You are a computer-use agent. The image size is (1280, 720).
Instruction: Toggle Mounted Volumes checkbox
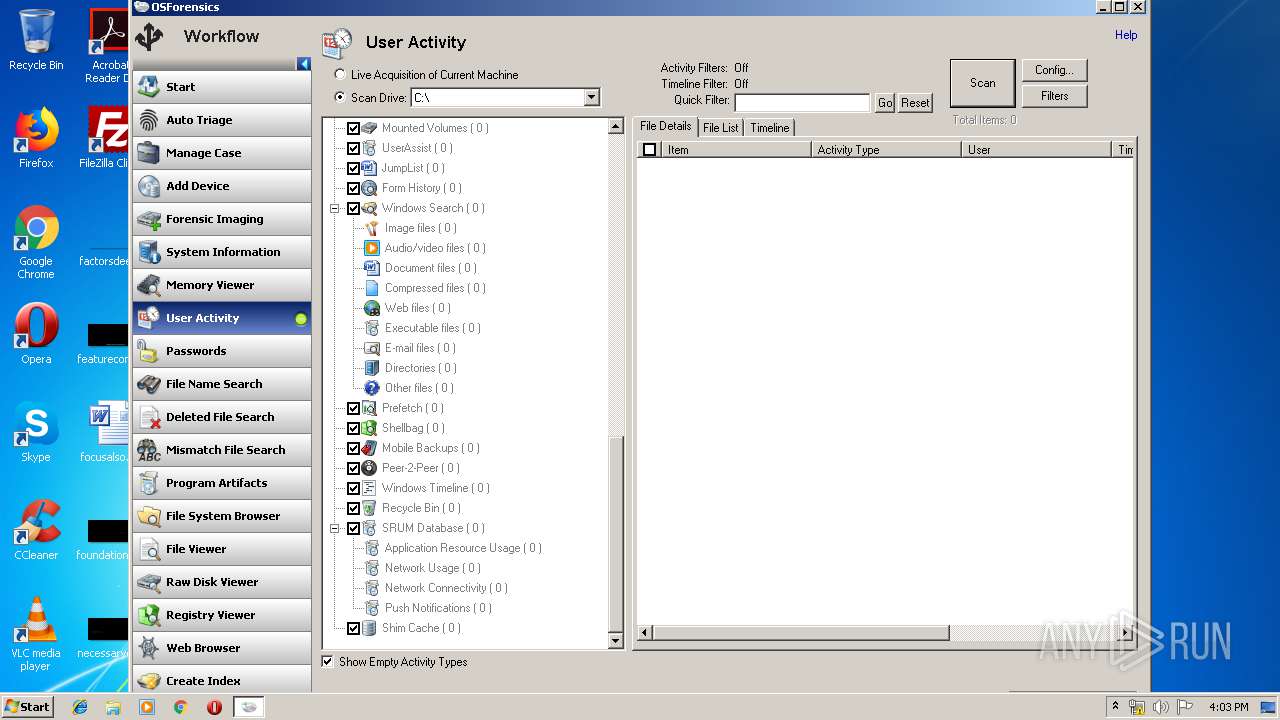click(353, 128)
